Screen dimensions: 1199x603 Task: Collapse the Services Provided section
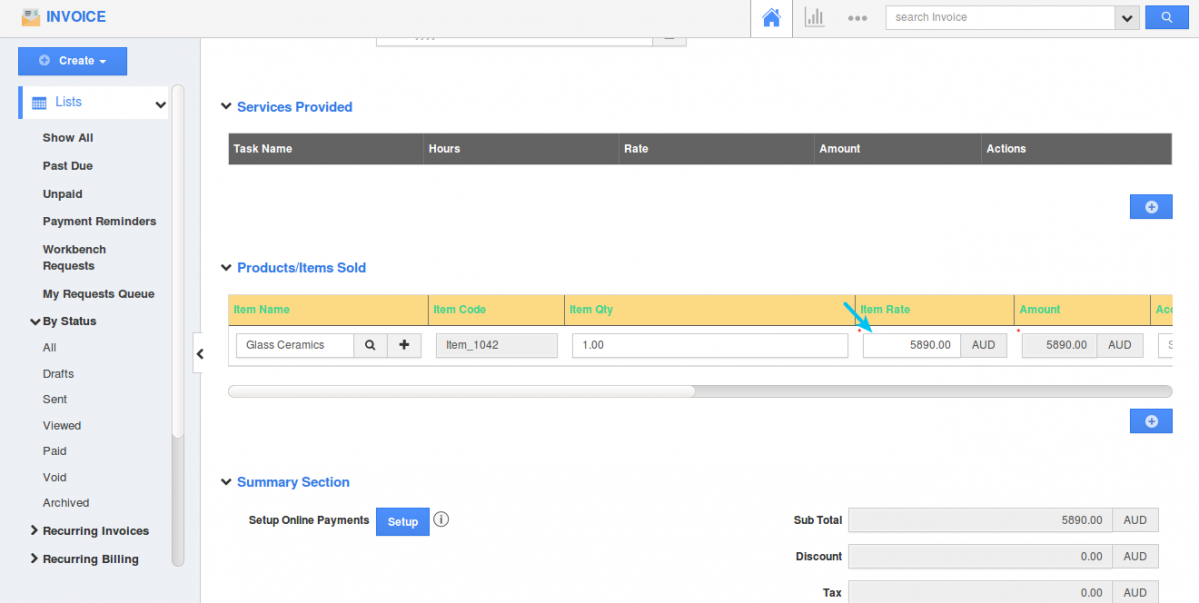[225, 108]
